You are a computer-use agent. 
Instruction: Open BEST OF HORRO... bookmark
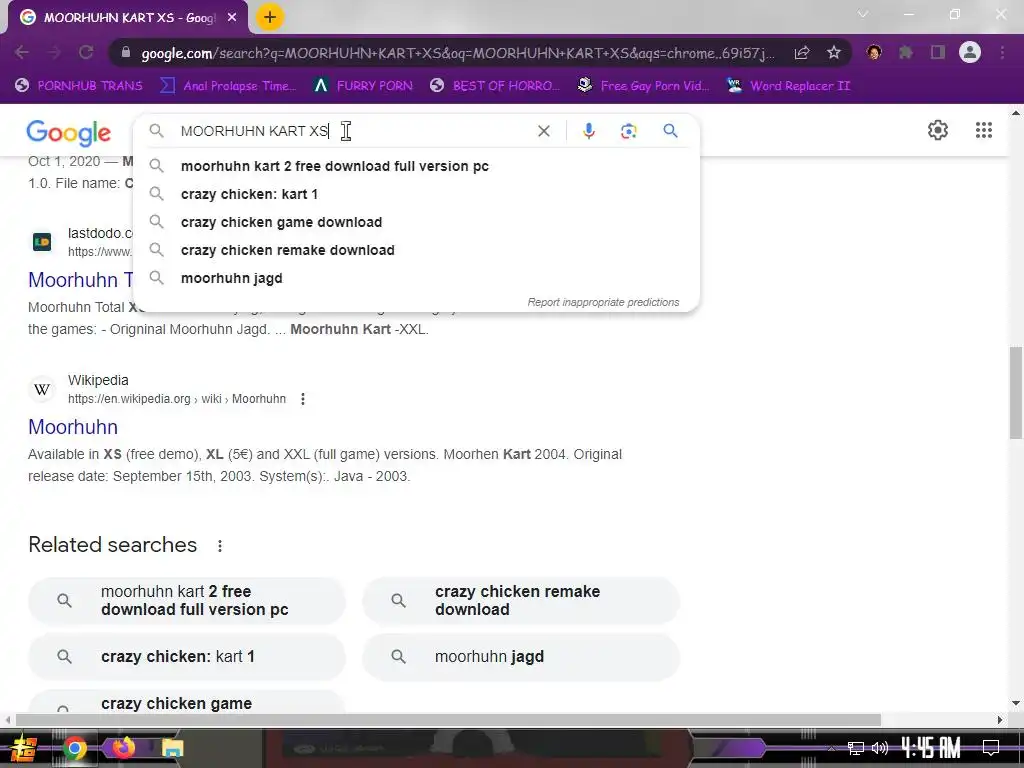click(495, 86)
